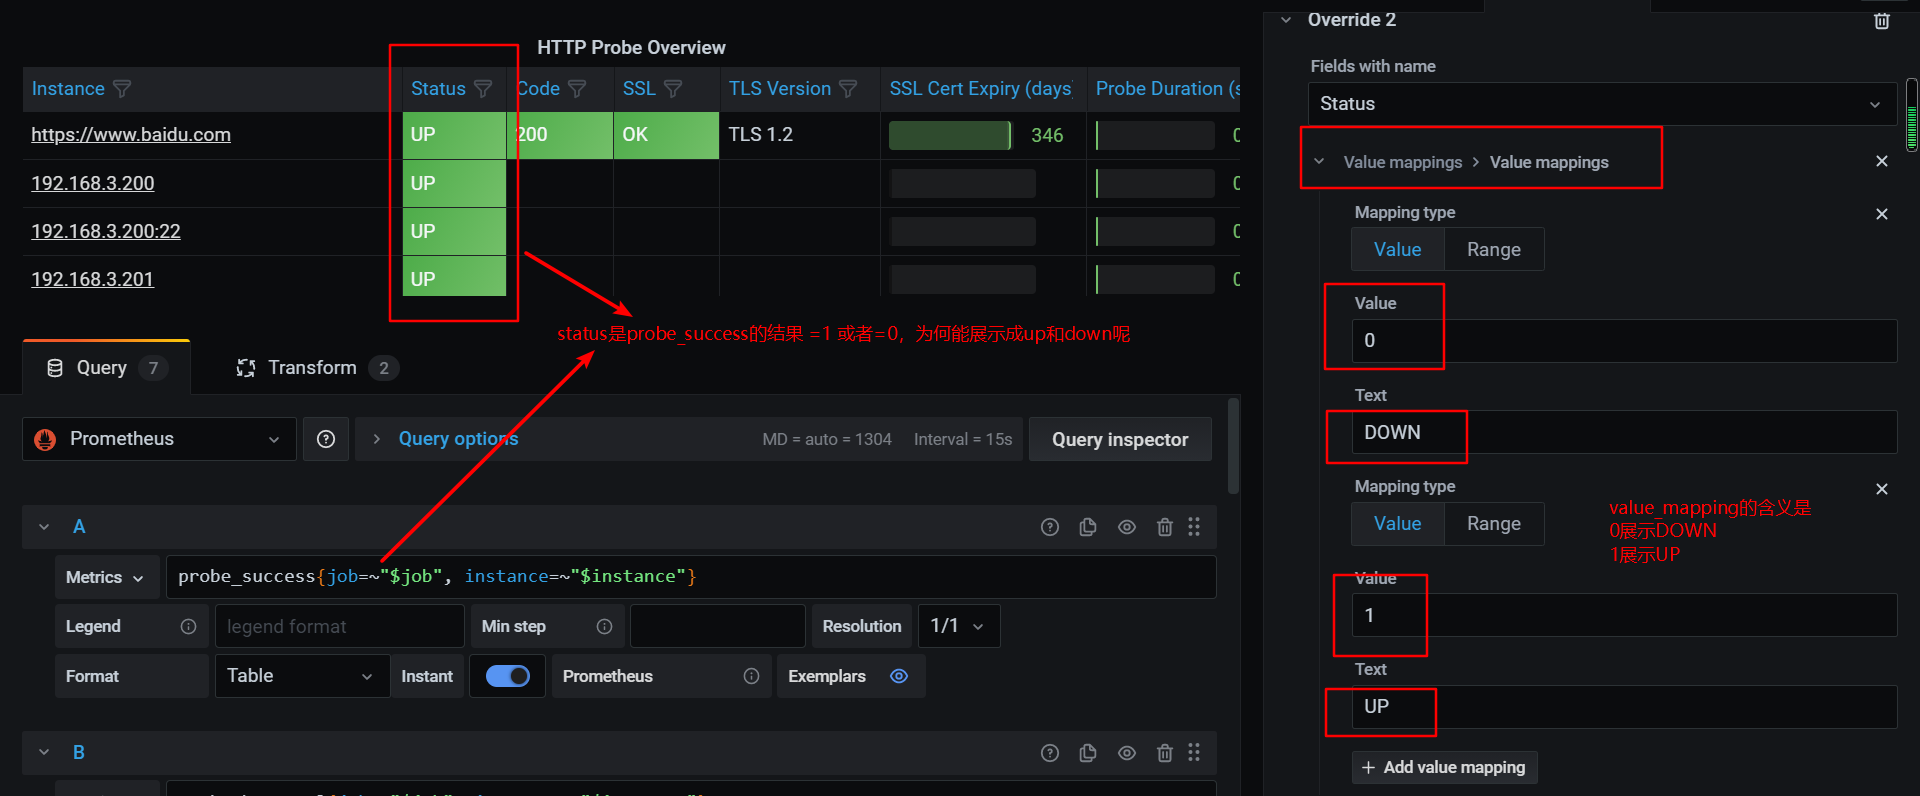Open 192.168.3.200 instance link

(x=93, y=184)
